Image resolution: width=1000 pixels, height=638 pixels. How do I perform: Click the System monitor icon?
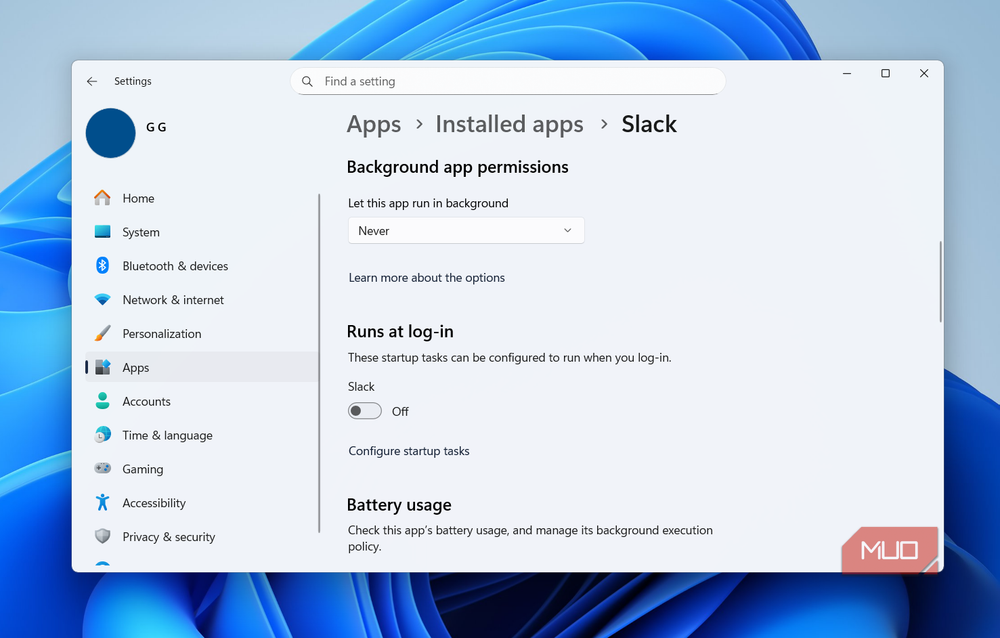pyautogui.click(x=102, y=232)
